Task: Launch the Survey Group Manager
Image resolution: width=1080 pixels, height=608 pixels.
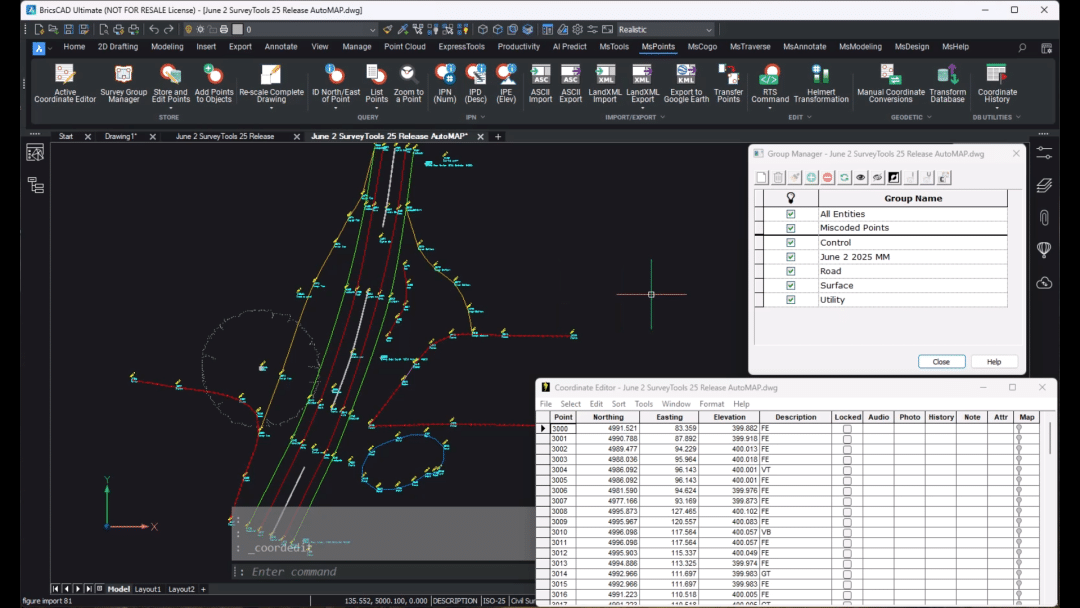Action: pos(123,76)
